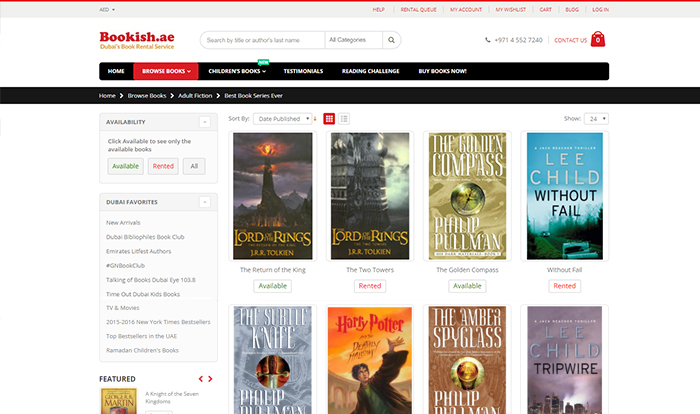Click Available under The Golden Compass

coord(467,286)
